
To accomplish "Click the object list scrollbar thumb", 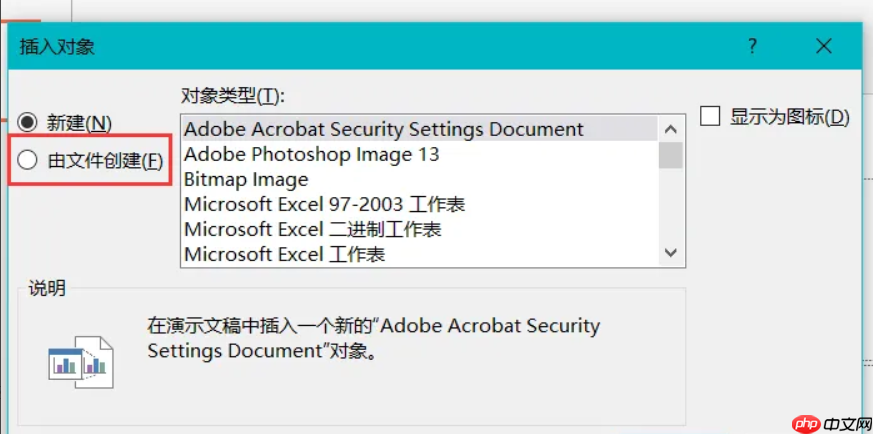I will [672, 155].
